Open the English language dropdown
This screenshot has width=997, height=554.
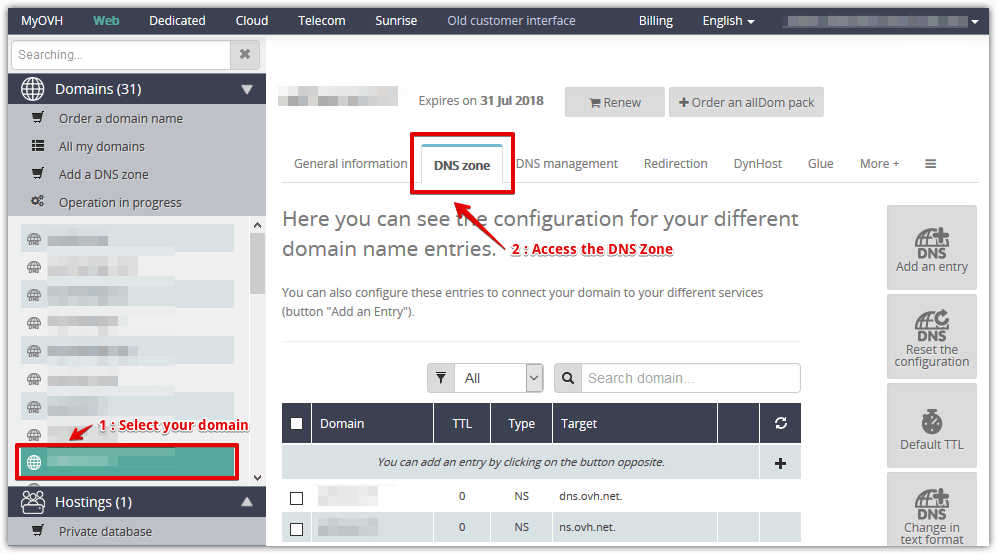(x=728, y=21)
